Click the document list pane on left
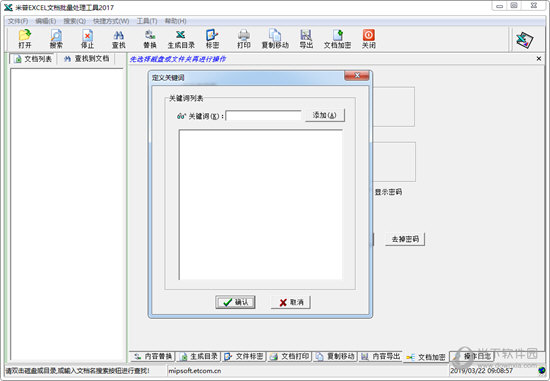 [67, 214]
